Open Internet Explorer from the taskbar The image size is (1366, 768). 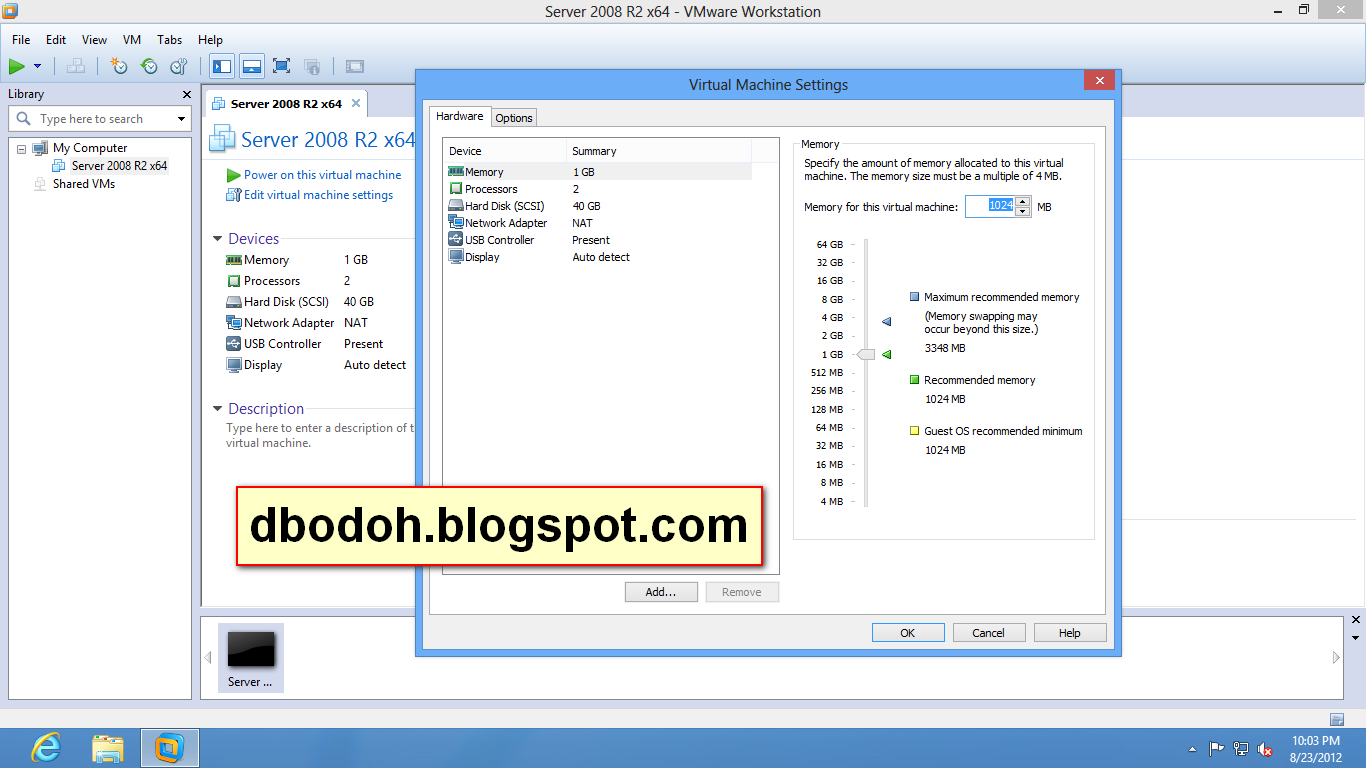[46, 748]
